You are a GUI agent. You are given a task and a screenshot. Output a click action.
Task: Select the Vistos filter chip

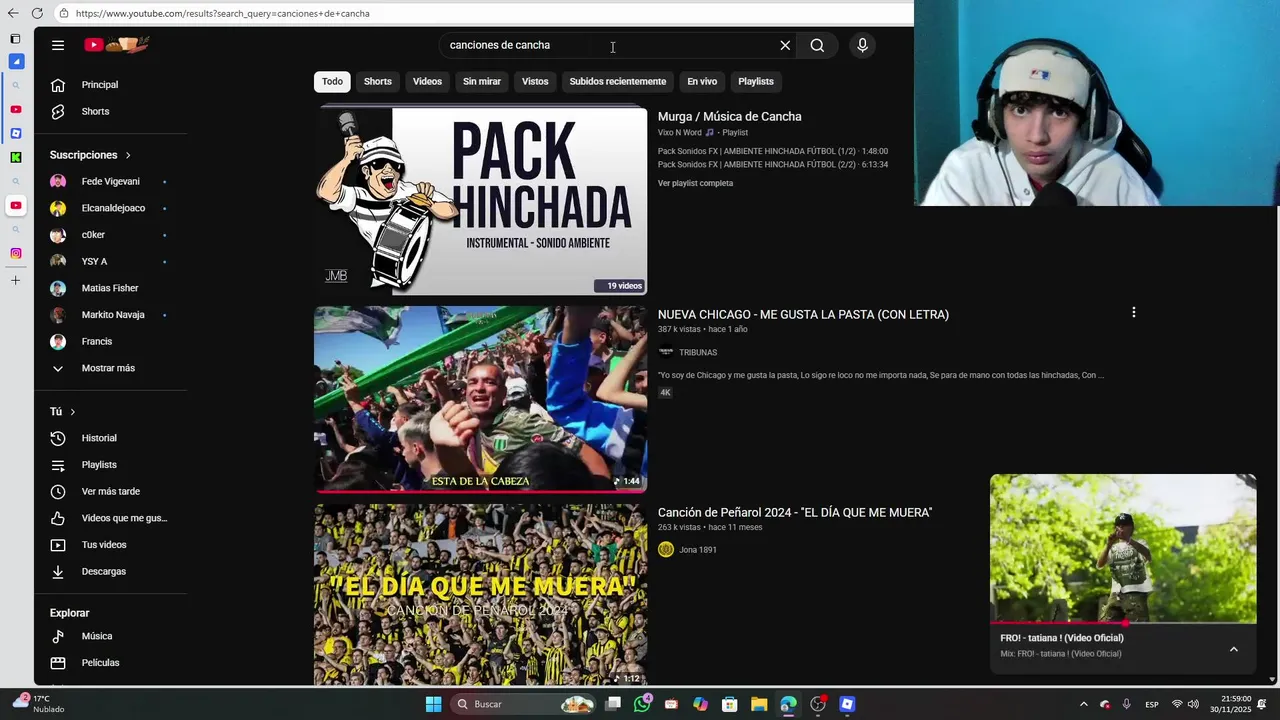(535, 81)
